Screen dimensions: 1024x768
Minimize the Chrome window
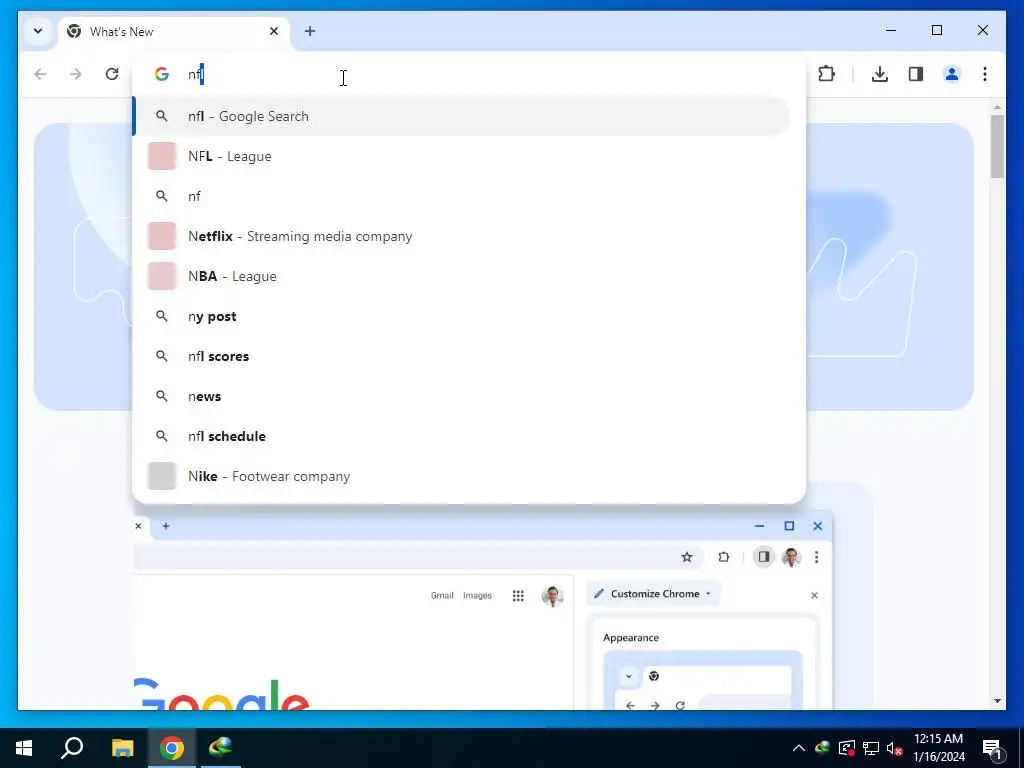tap(891, 31)
